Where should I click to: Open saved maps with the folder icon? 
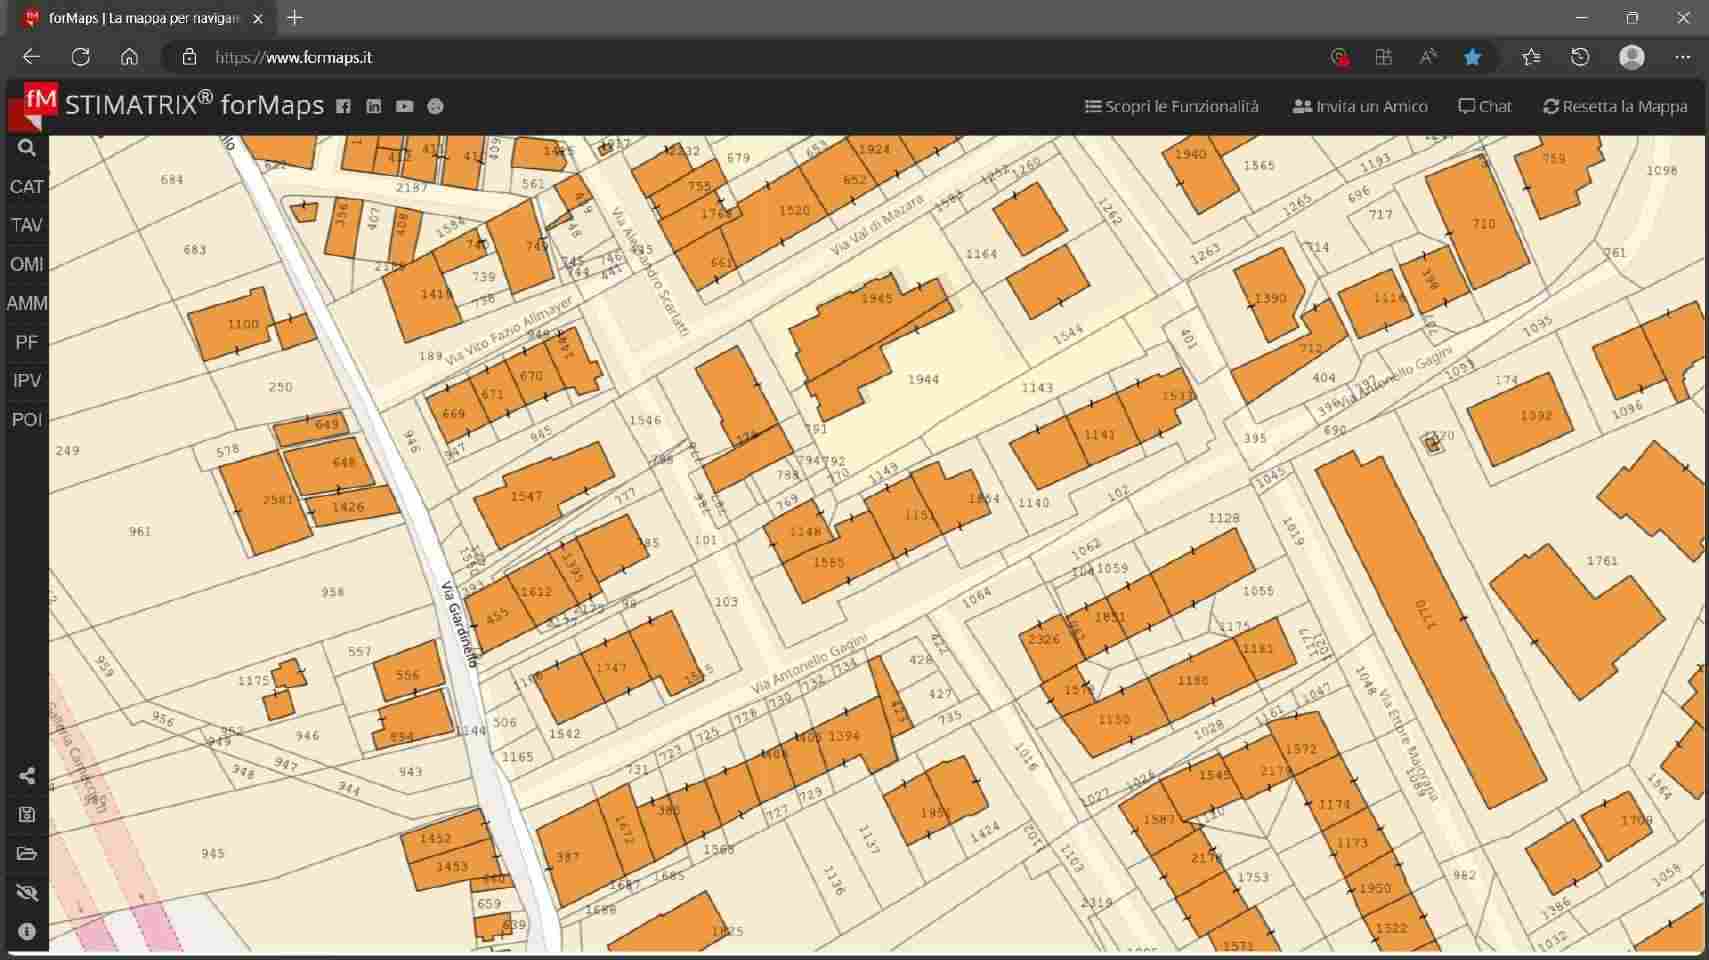click(x=27, y=854)
